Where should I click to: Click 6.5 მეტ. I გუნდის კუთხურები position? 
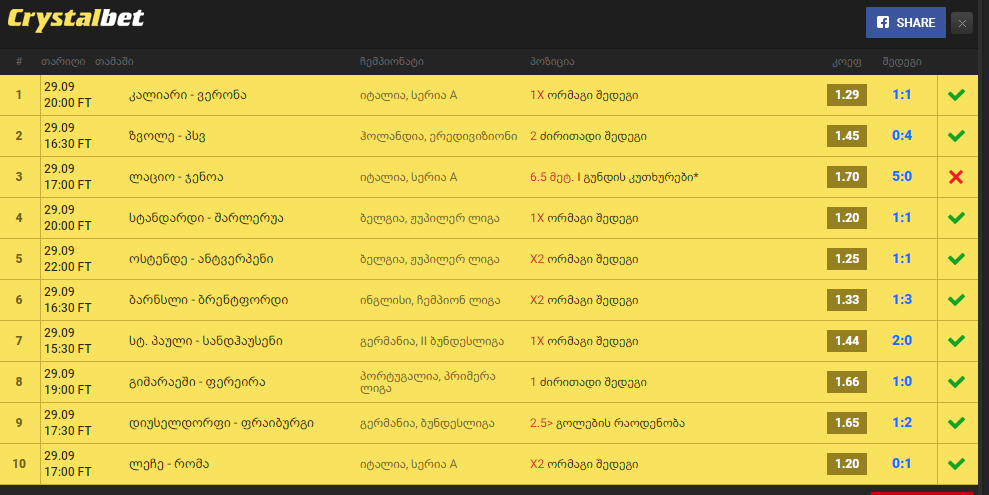[614, 177]
